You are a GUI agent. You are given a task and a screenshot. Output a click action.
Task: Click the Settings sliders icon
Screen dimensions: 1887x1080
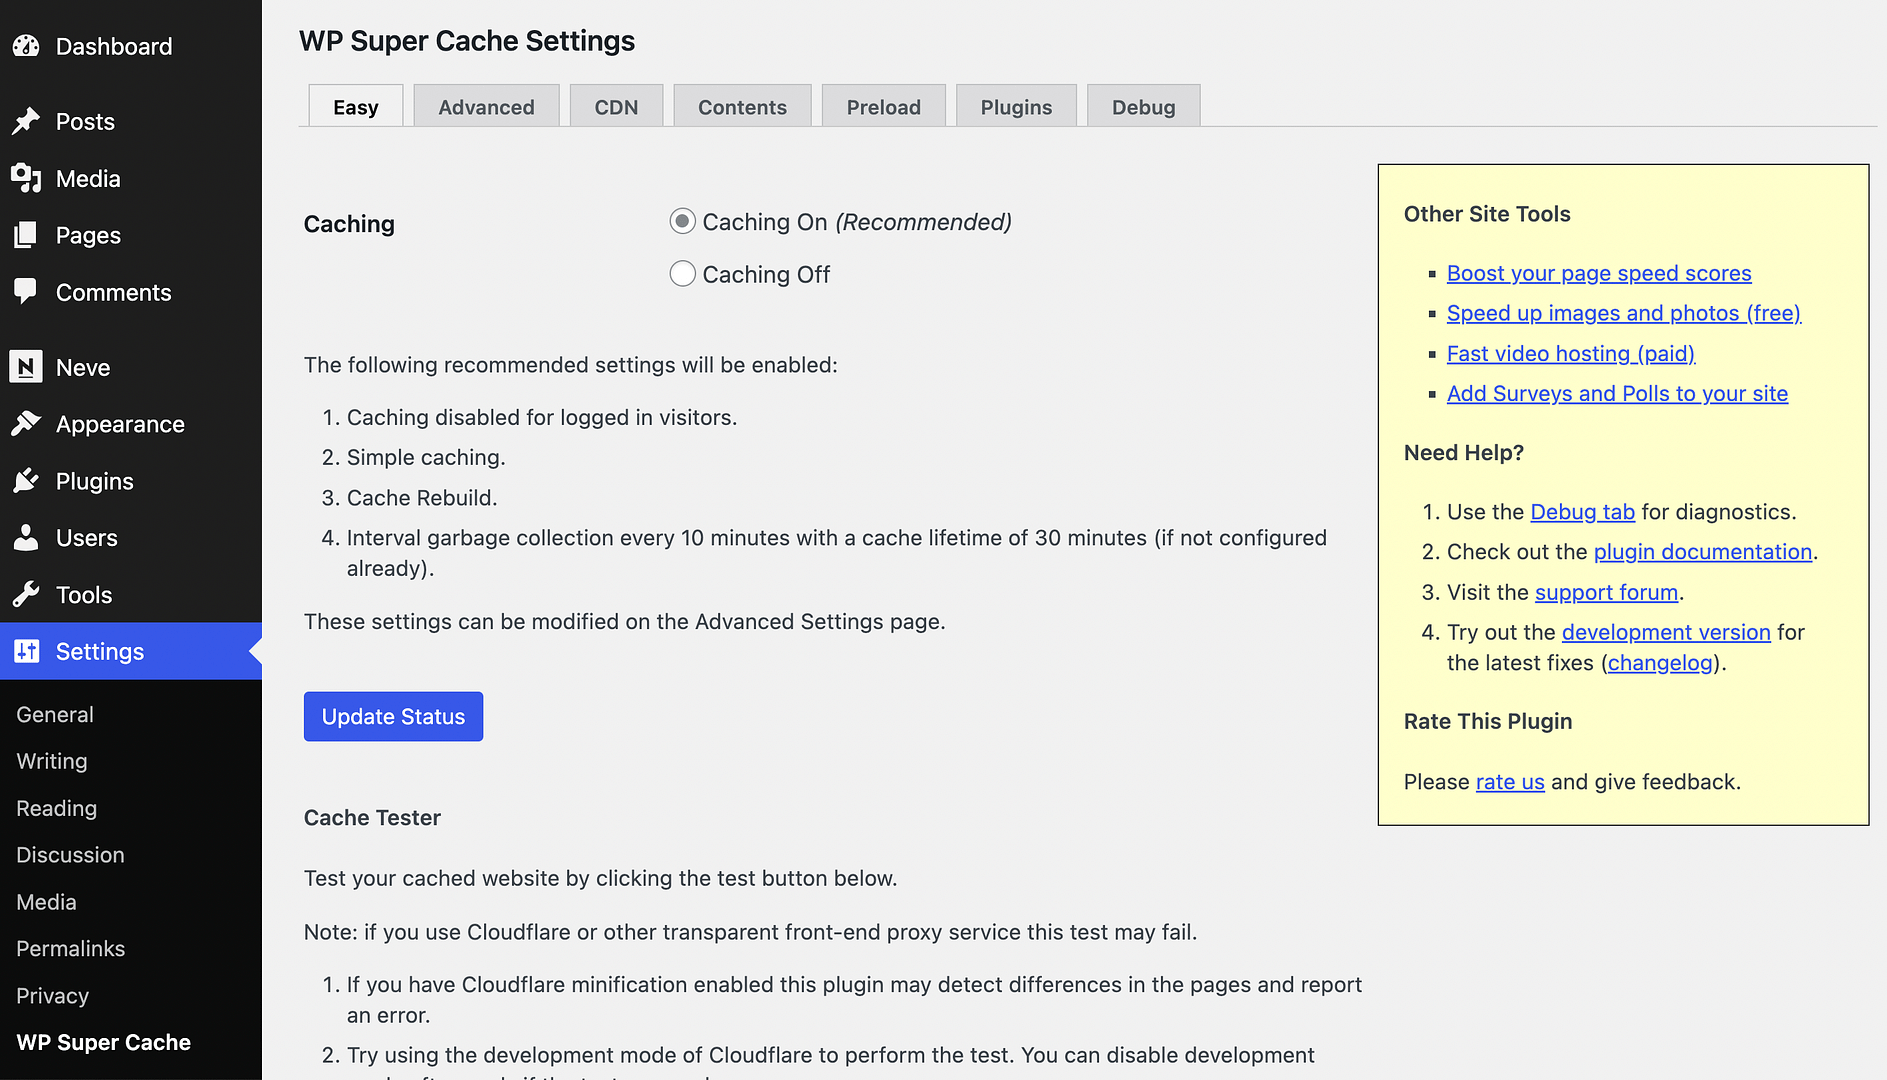pyautogui.click(x=26, y=651)
